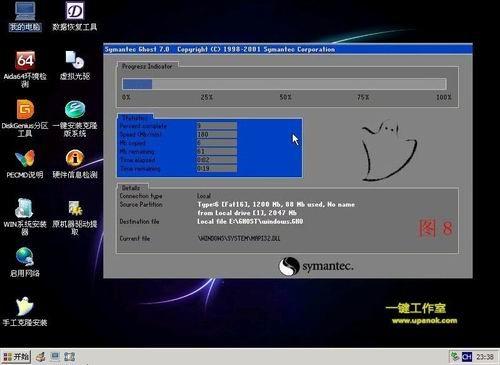Click the 启用网络 enable network icon

[25, 262]
